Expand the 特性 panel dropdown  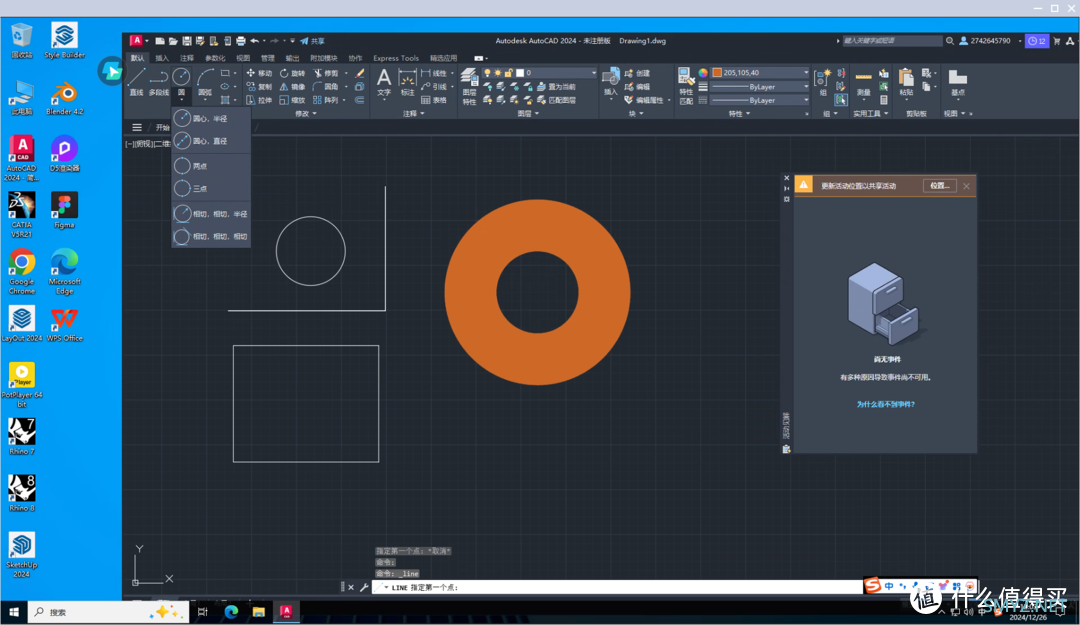[x=739, y=114]
